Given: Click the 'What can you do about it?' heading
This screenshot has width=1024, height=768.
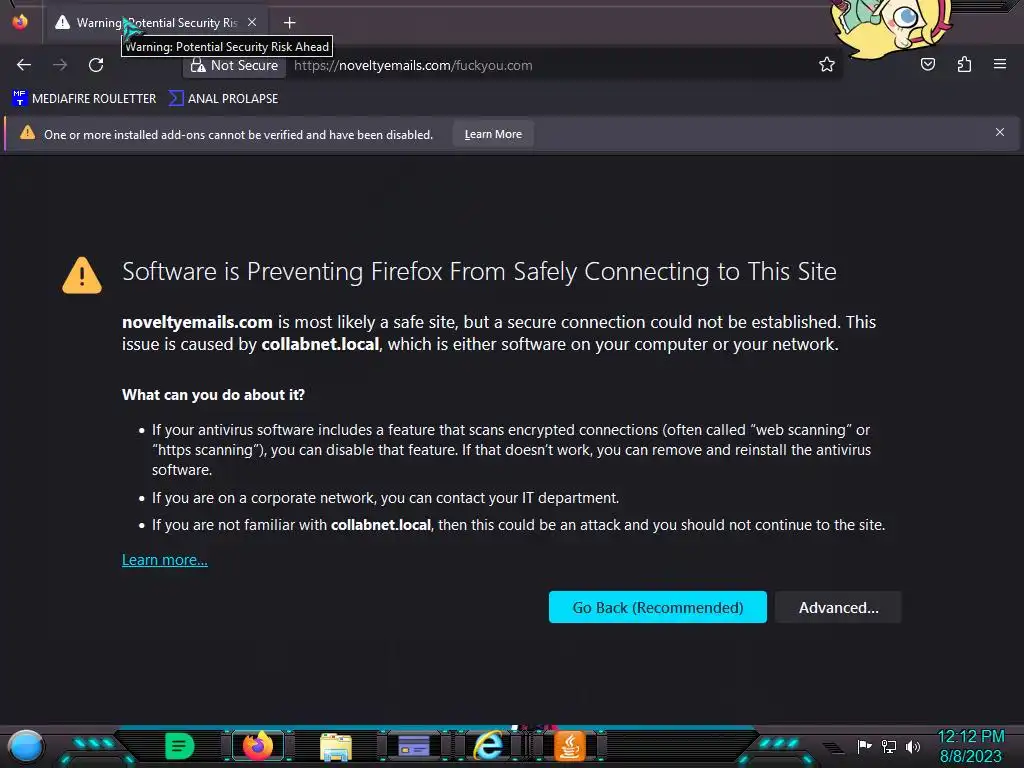Looking at the screenshot, I should [x=214, y=394].
